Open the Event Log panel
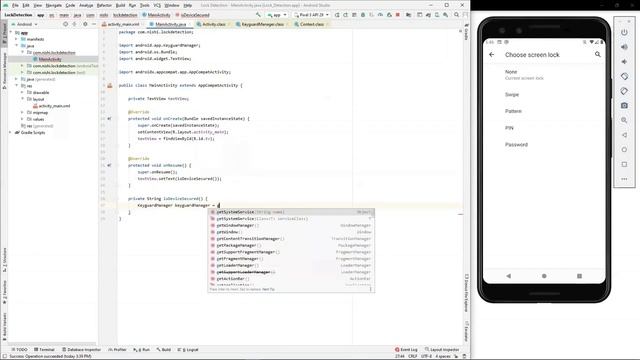The width and height of the screenshot is (640, 360). pyautogui.click(x=406, y=349)
